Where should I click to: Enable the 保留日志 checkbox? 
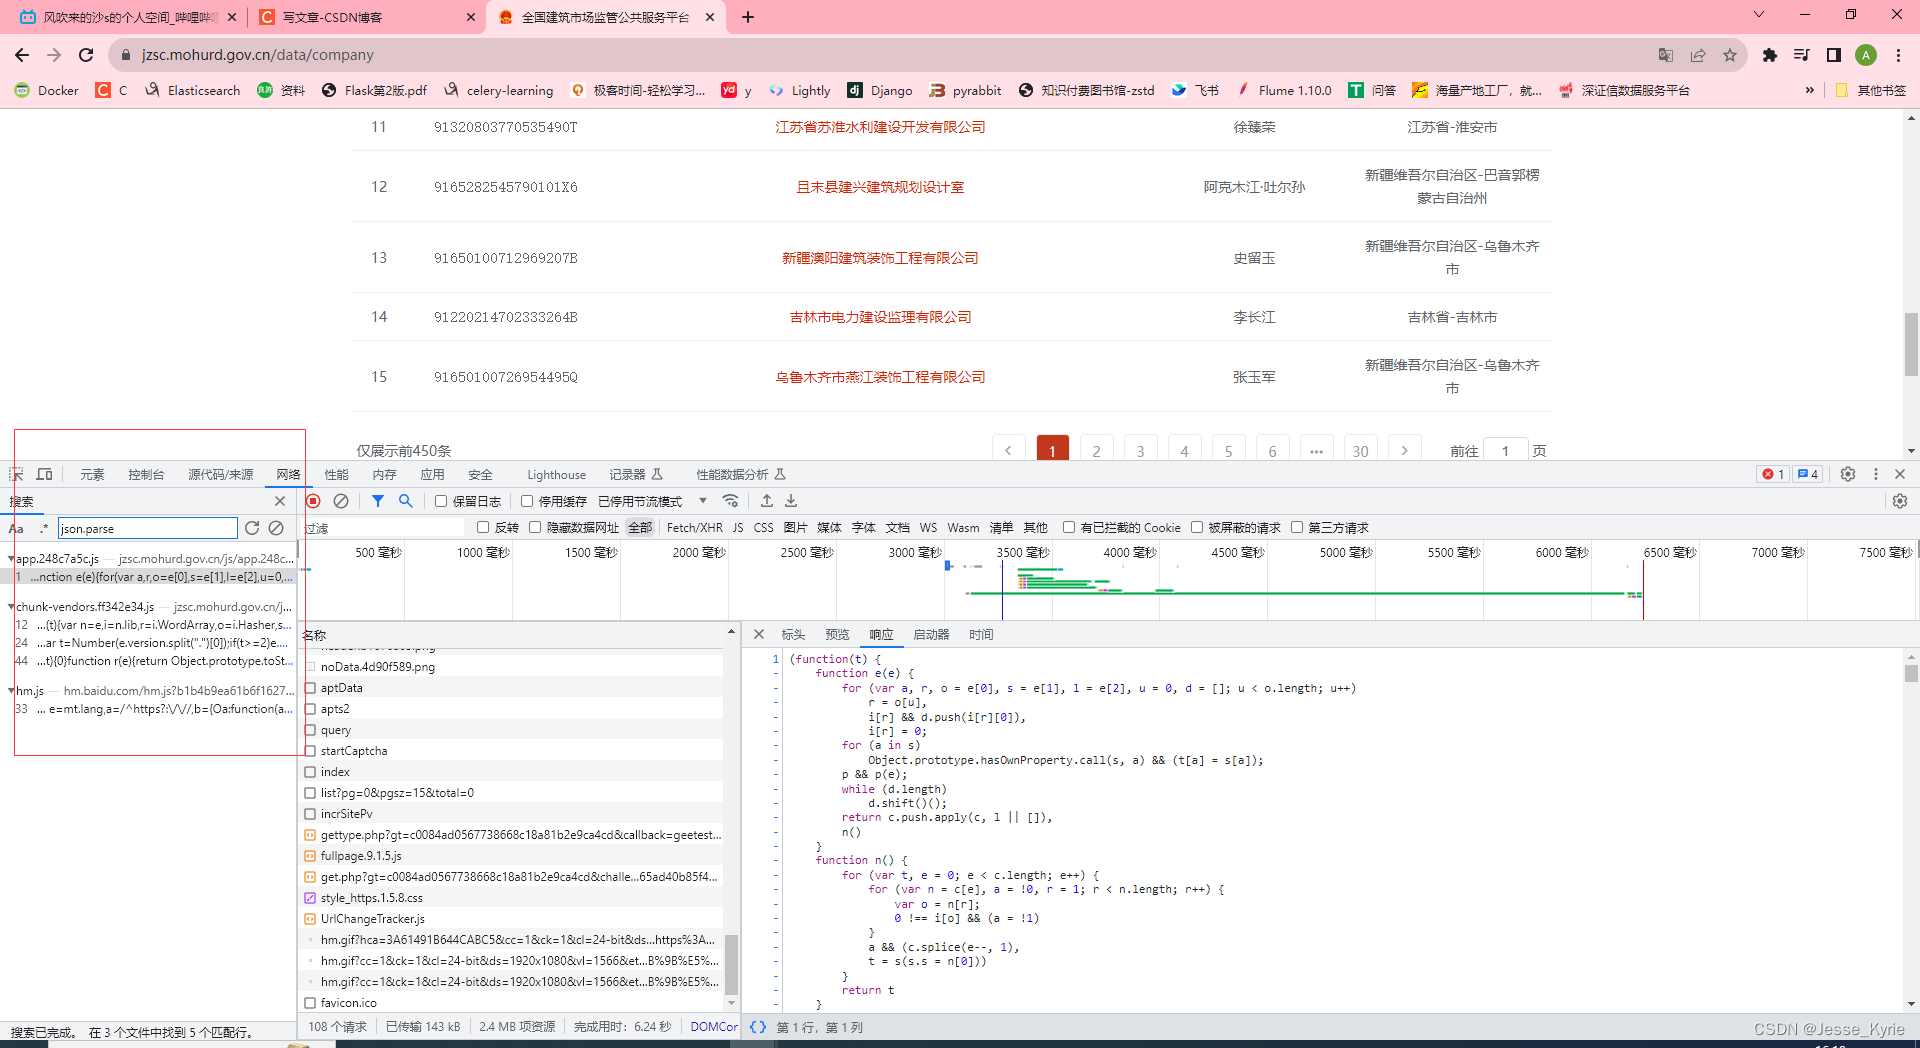(x=441, y=501)
